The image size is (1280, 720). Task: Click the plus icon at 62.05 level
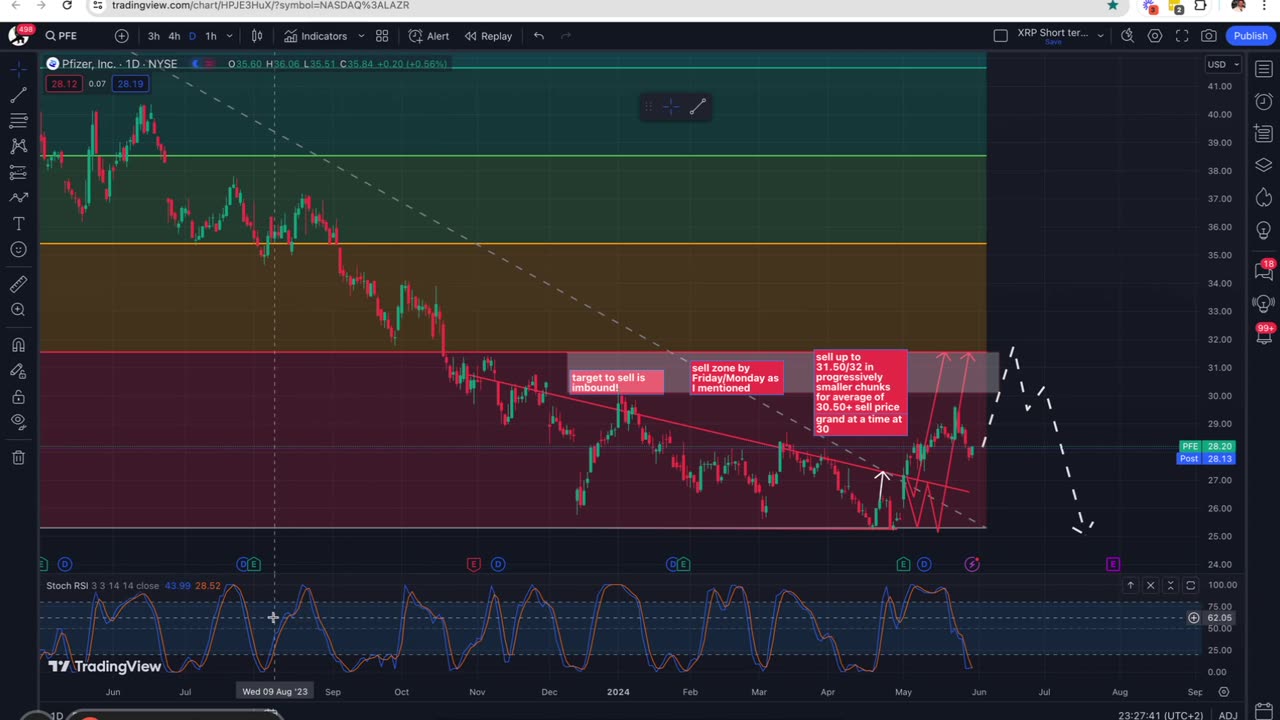tap(1193, 618)
